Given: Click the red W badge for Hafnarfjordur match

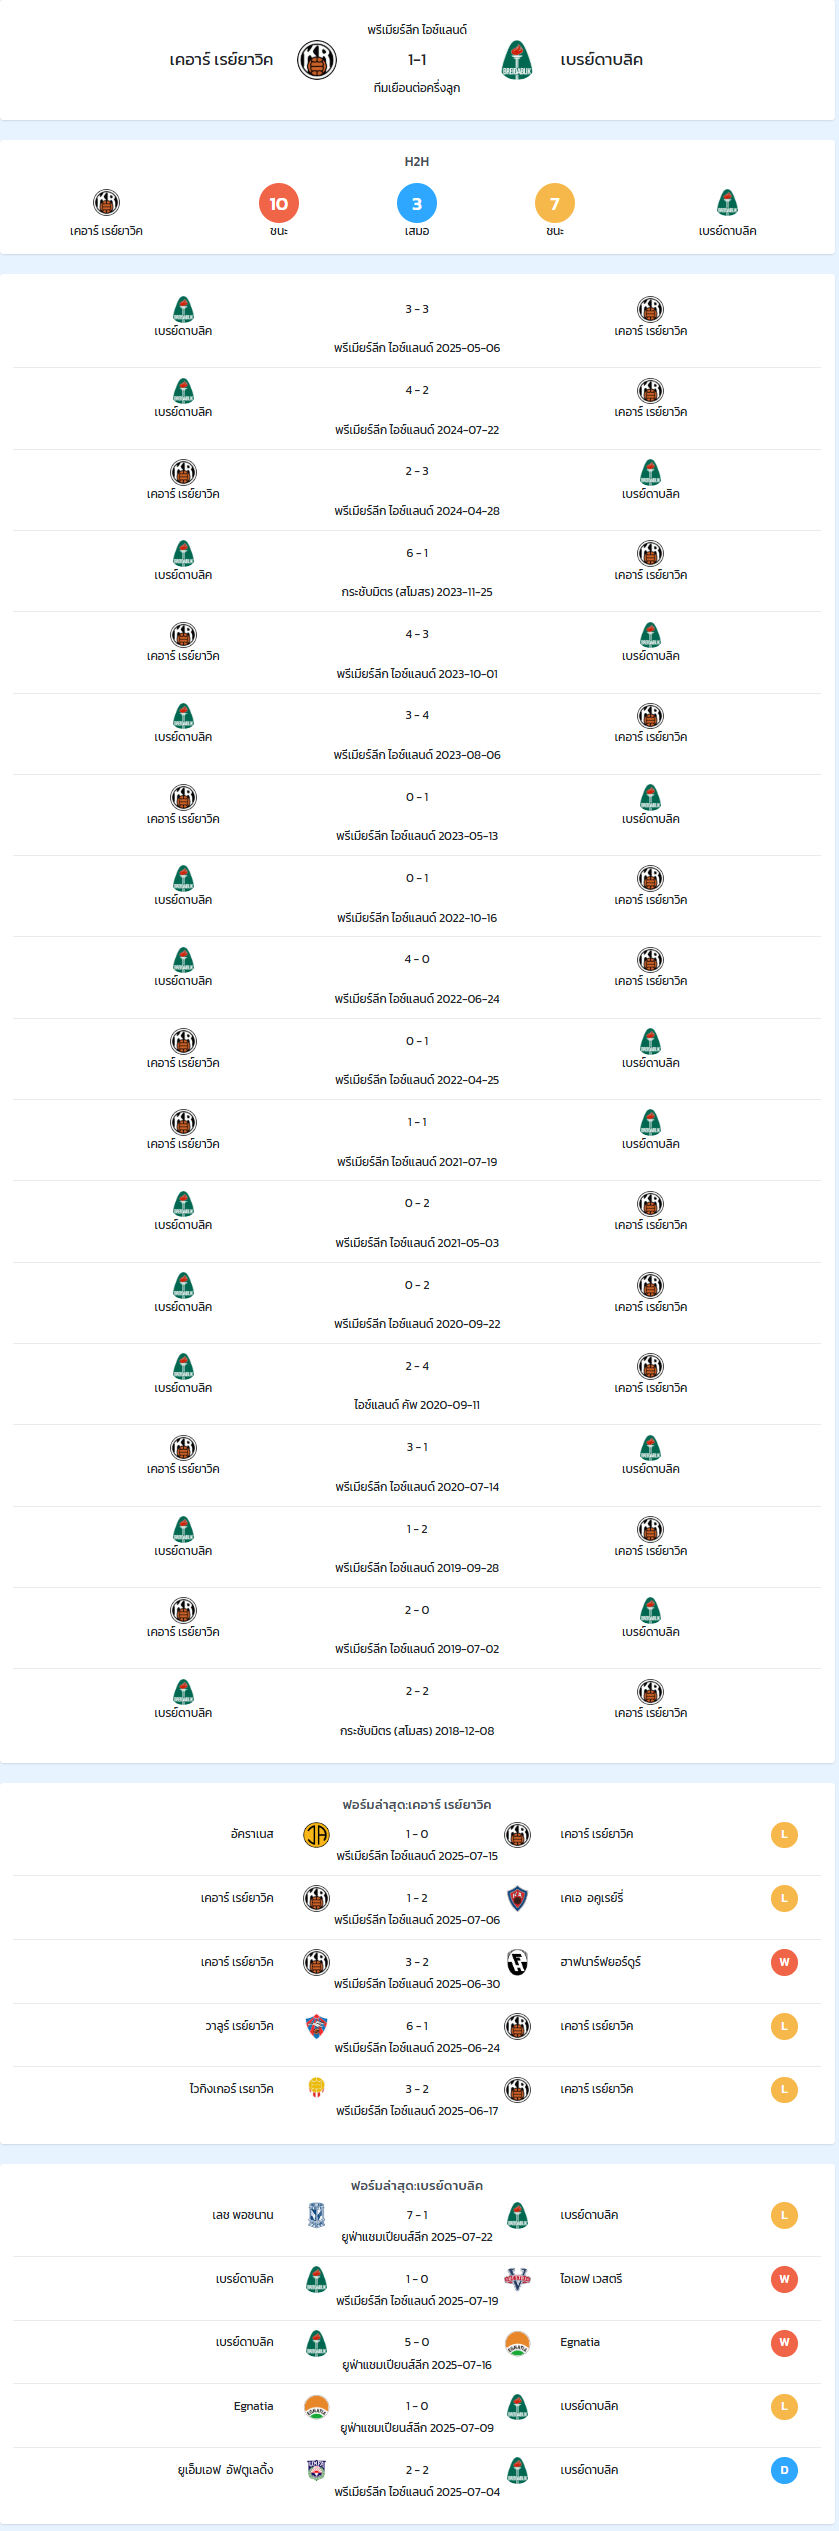Looking at the screenshot, I should (x=784, y=1962).
